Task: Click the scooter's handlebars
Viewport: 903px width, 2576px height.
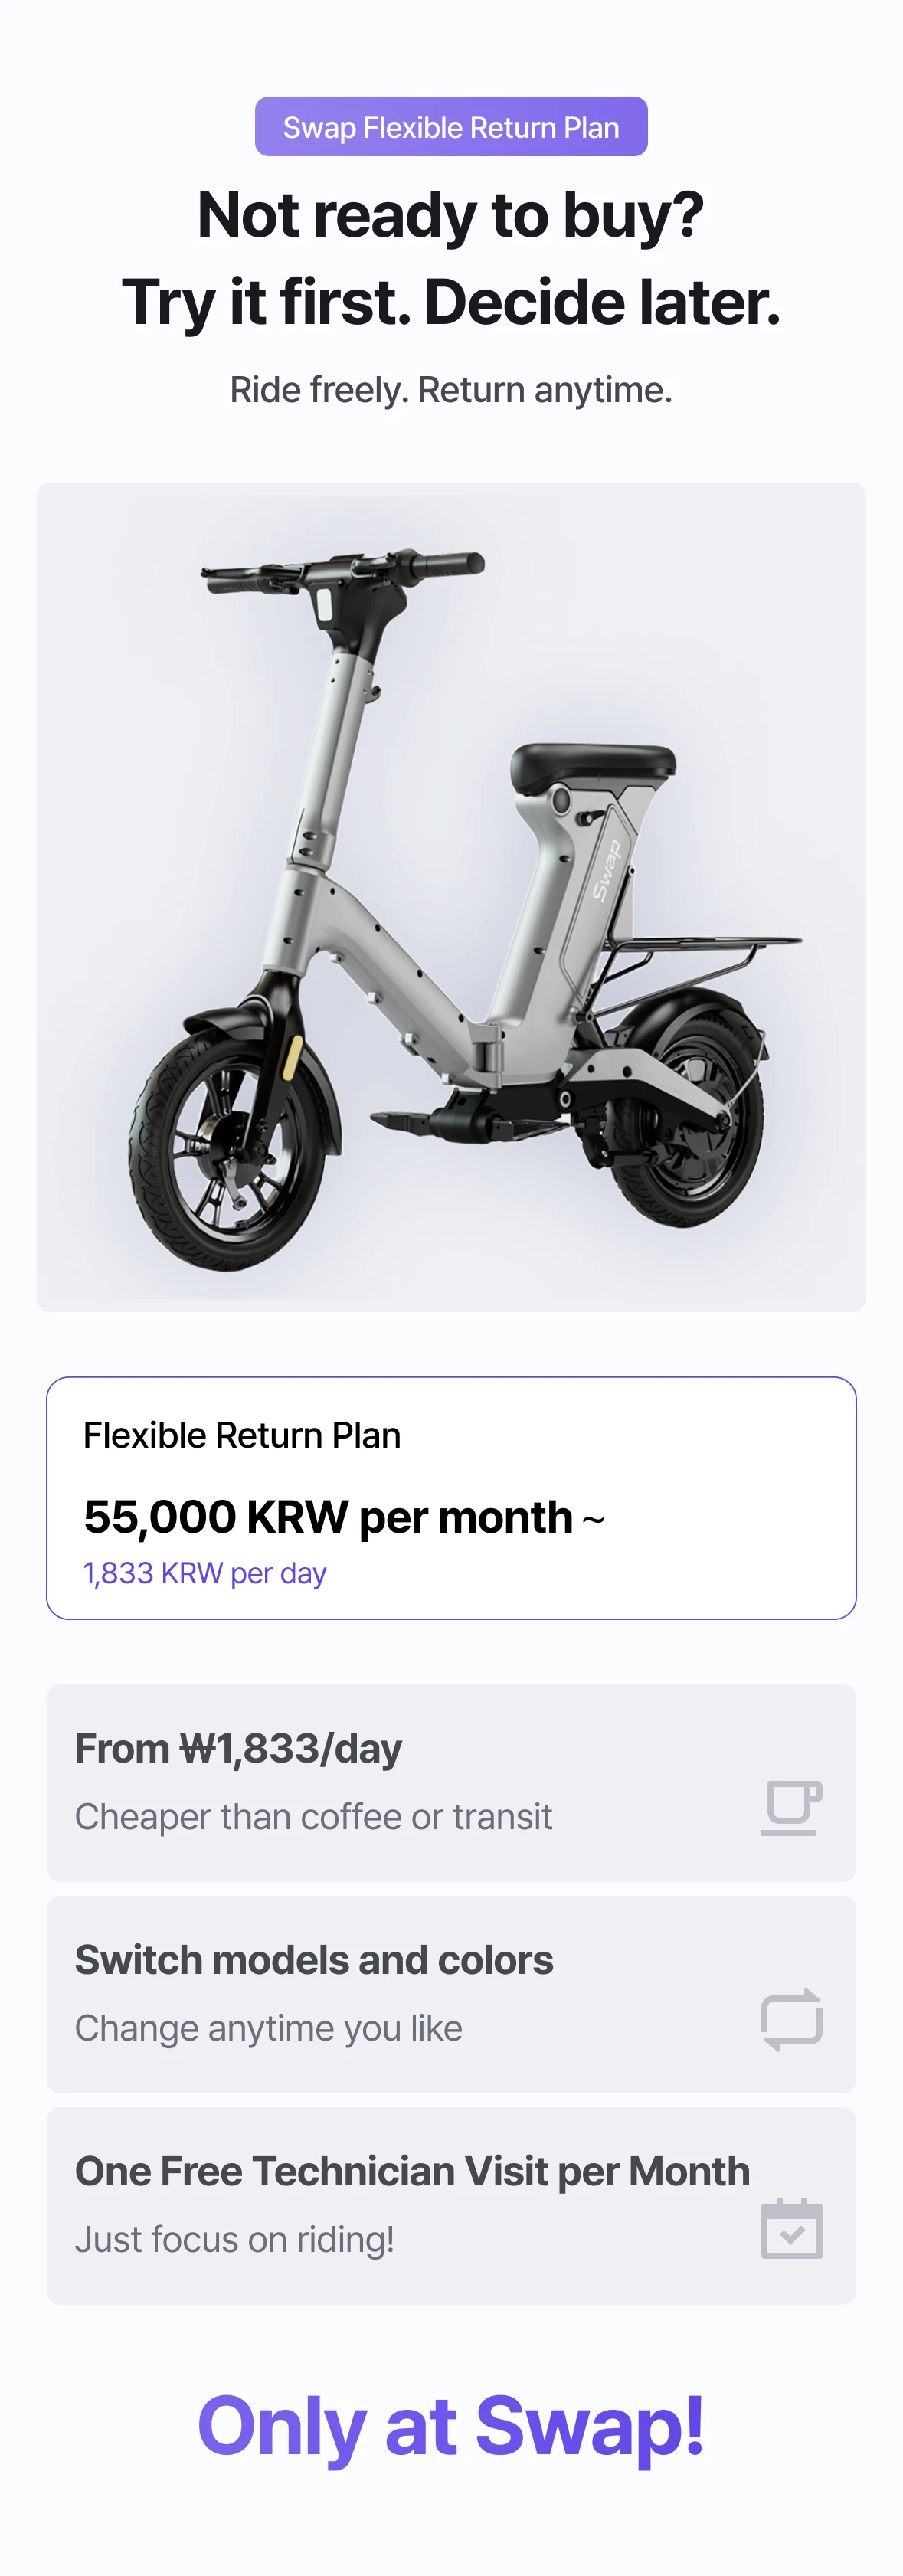Action: pos(340,572)
